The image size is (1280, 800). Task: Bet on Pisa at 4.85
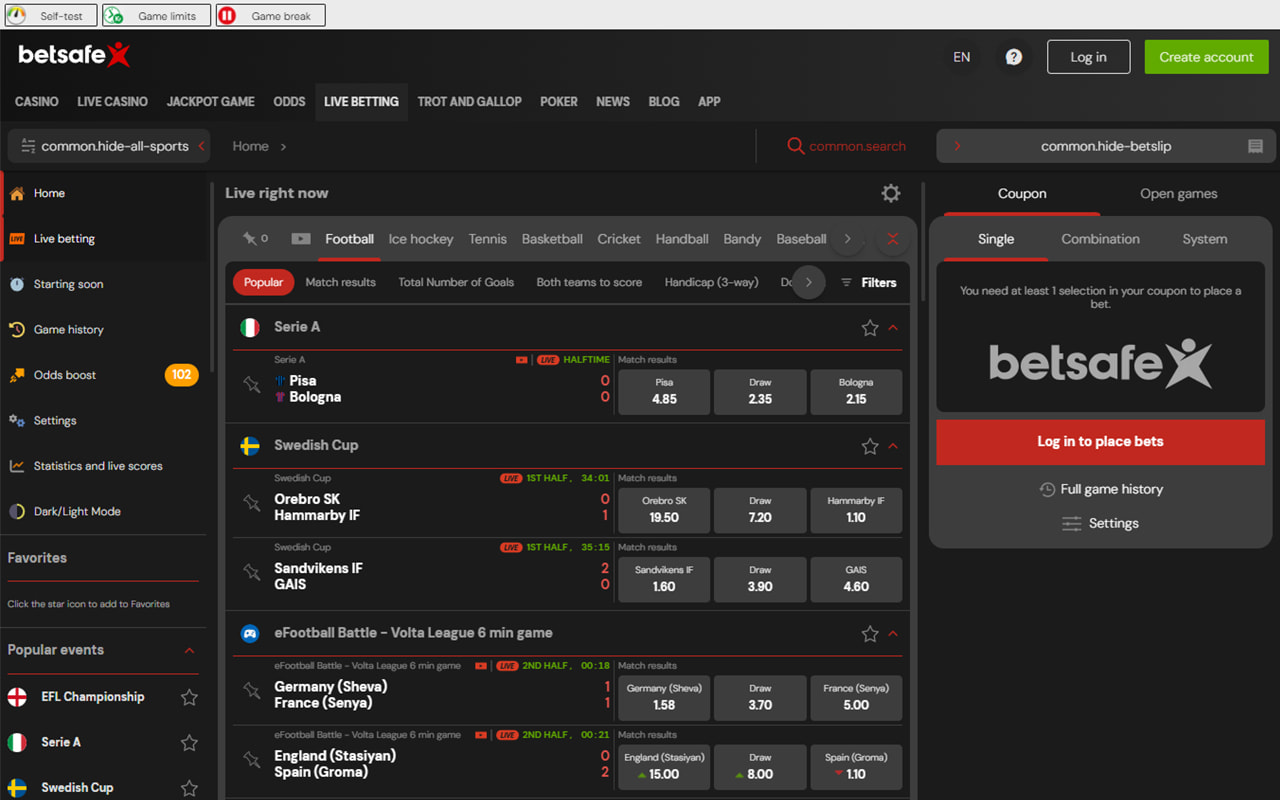[664, 392]
